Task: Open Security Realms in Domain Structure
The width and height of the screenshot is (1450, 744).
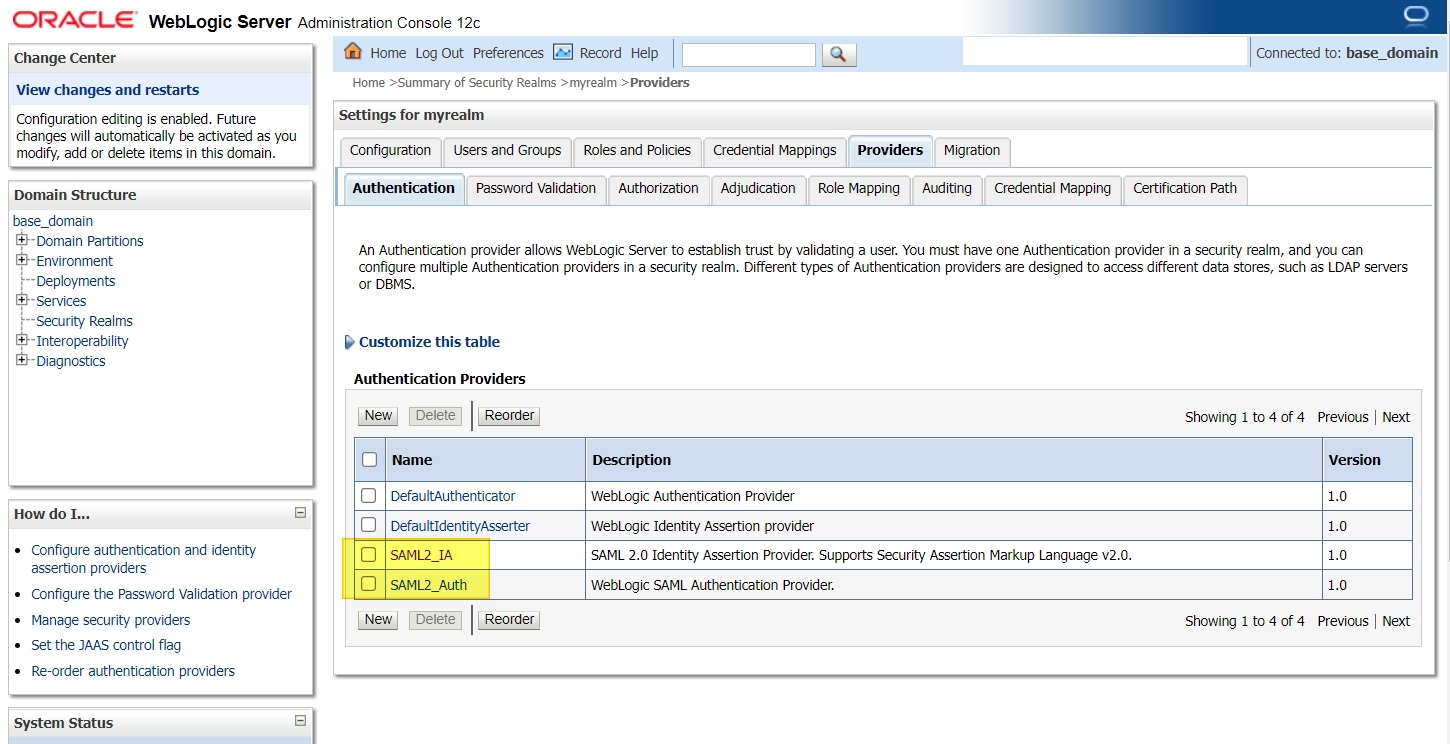Action: 84,321
